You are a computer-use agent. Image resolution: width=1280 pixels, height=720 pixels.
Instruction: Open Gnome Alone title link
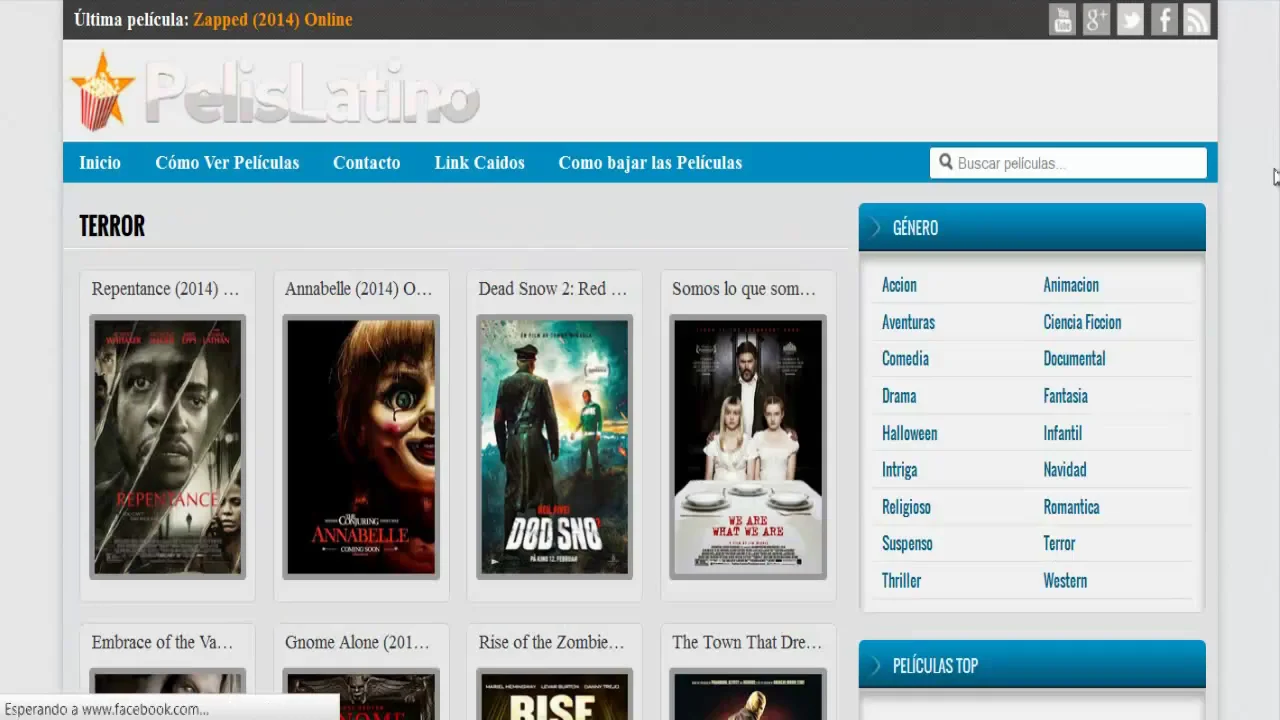[357, 642]
